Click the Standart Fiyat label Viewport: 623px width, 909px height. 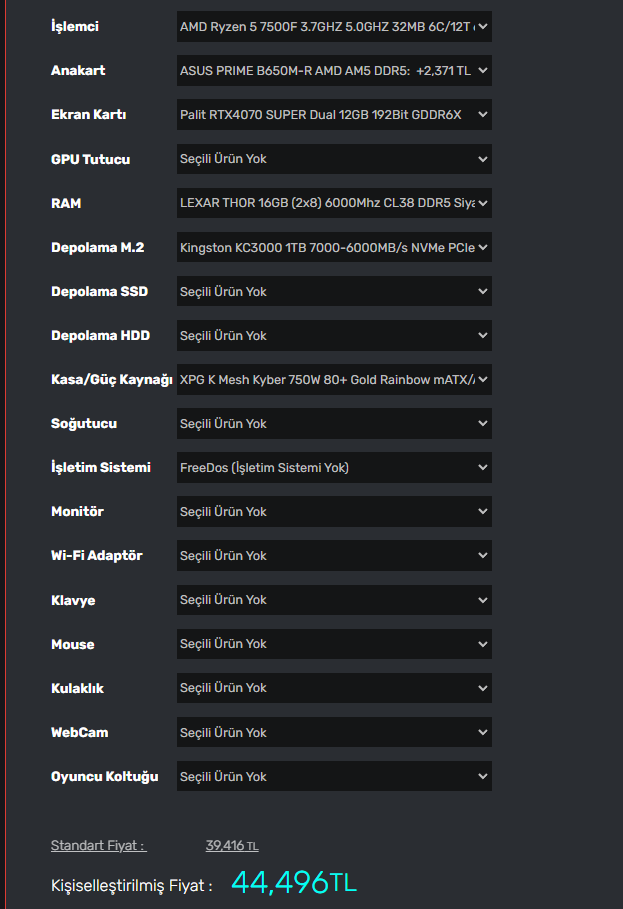[99, 846]
